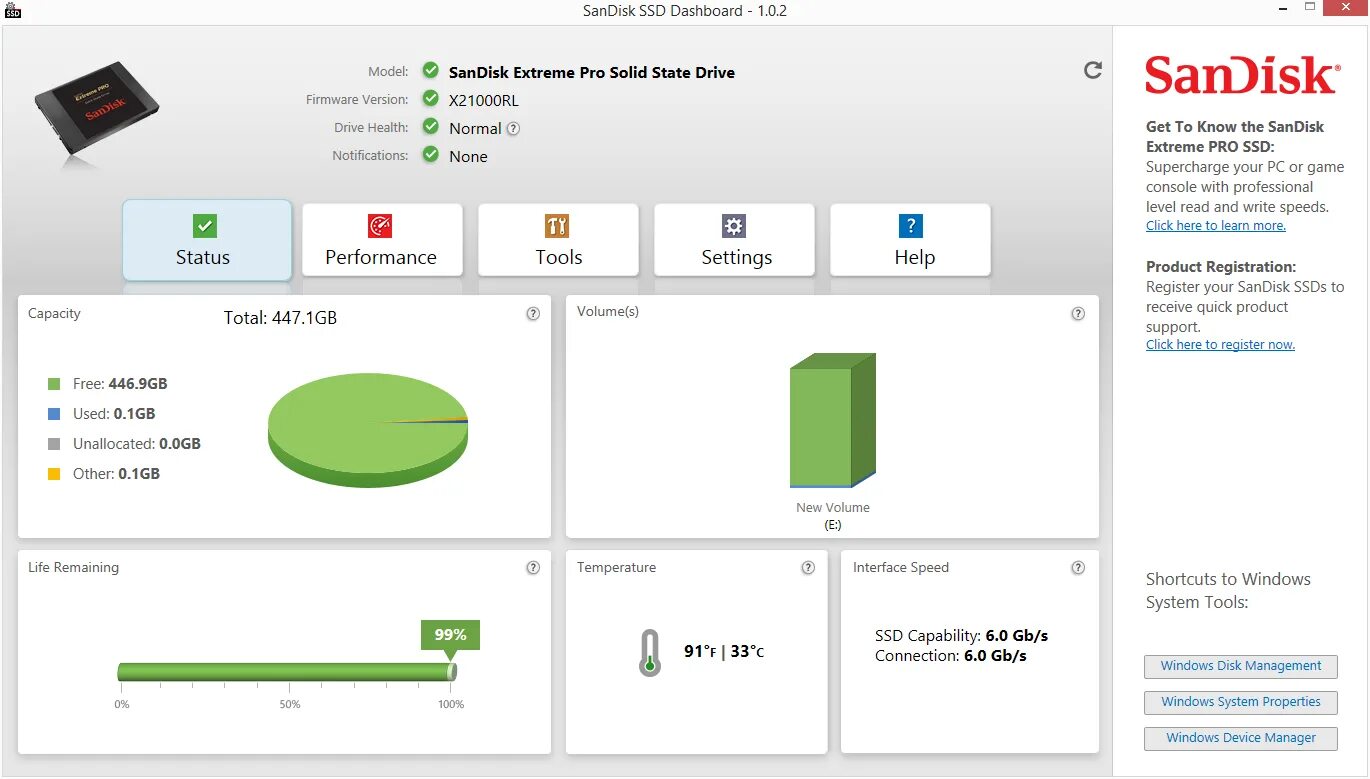The width and height of the screenshot is (1370, 779).
Task: Click the temperature reading '91°F | 33°C'
Action: click(724, 651)
